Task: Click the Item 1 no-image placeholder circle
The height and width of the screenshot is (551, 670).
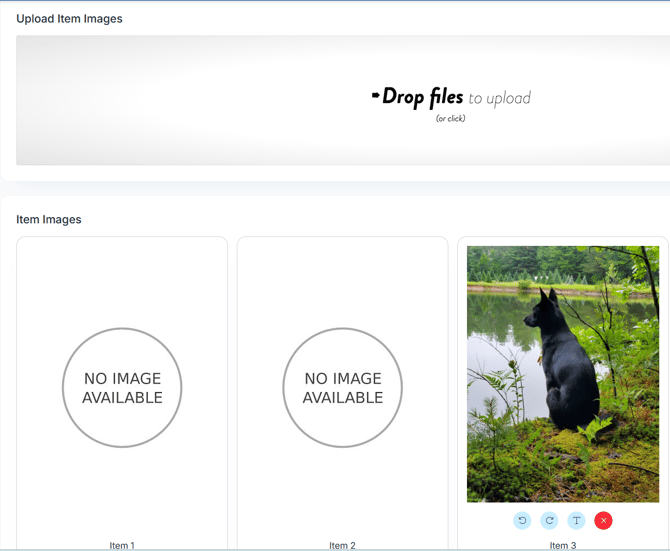Action: 122,387
